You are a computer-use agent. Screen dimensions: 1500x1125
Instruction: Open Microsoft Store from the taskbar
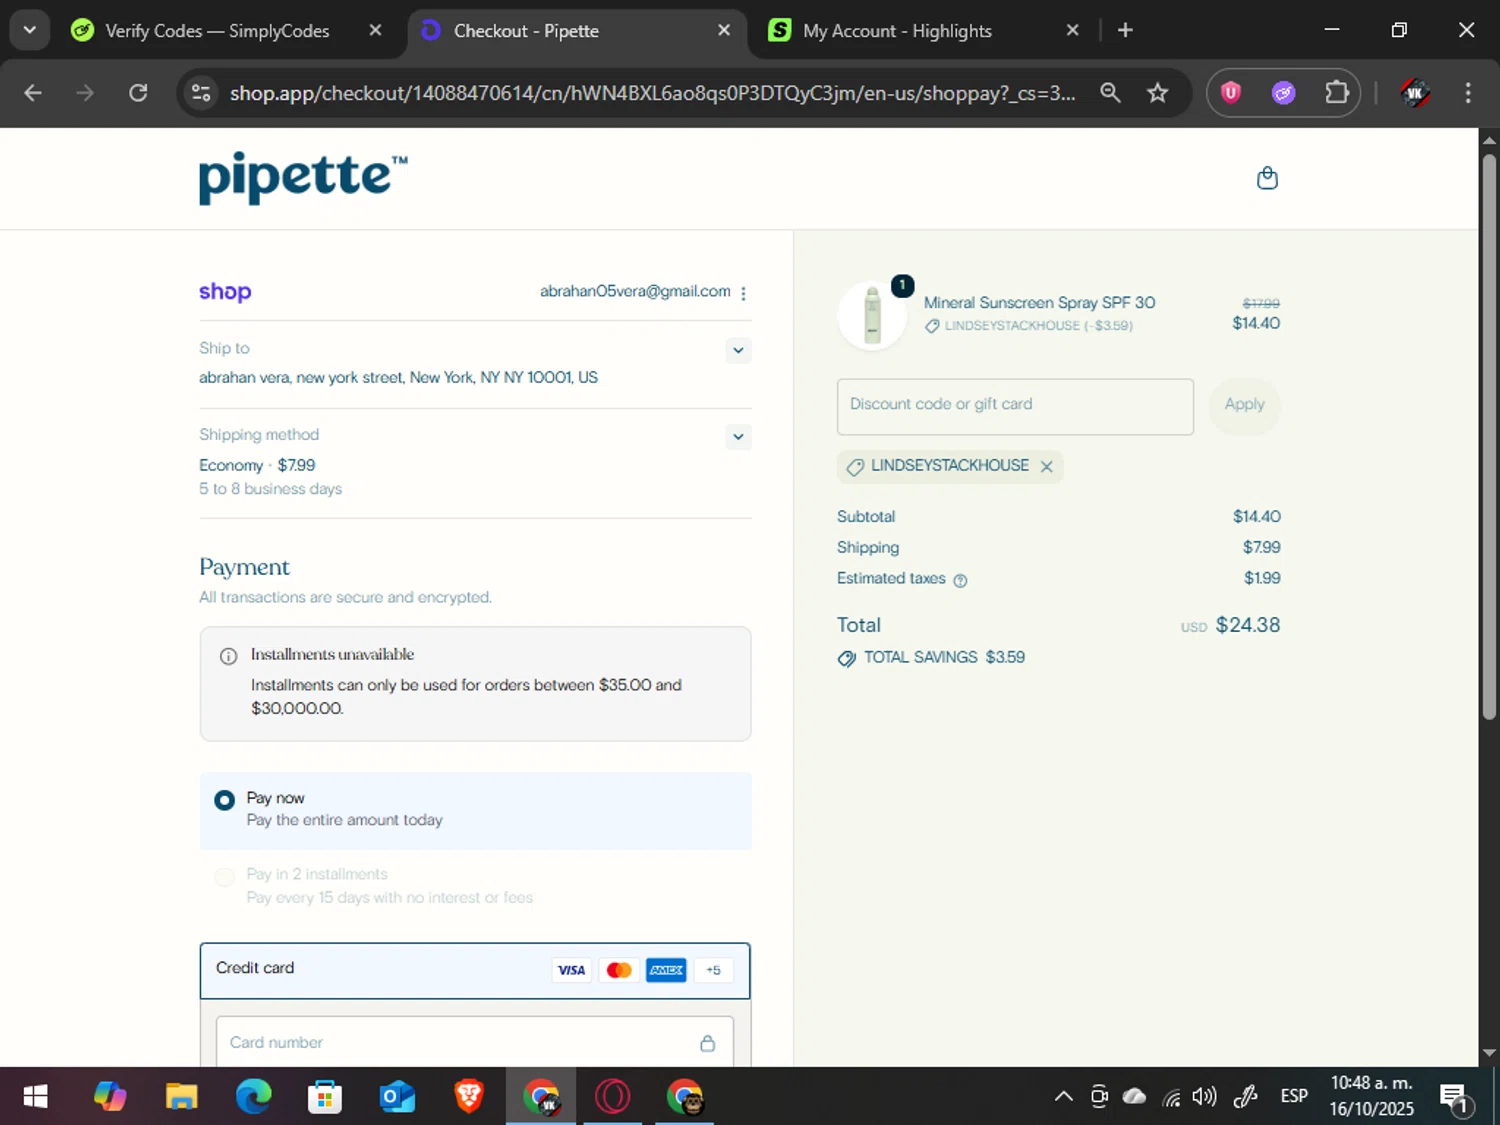click(325, 1097)
